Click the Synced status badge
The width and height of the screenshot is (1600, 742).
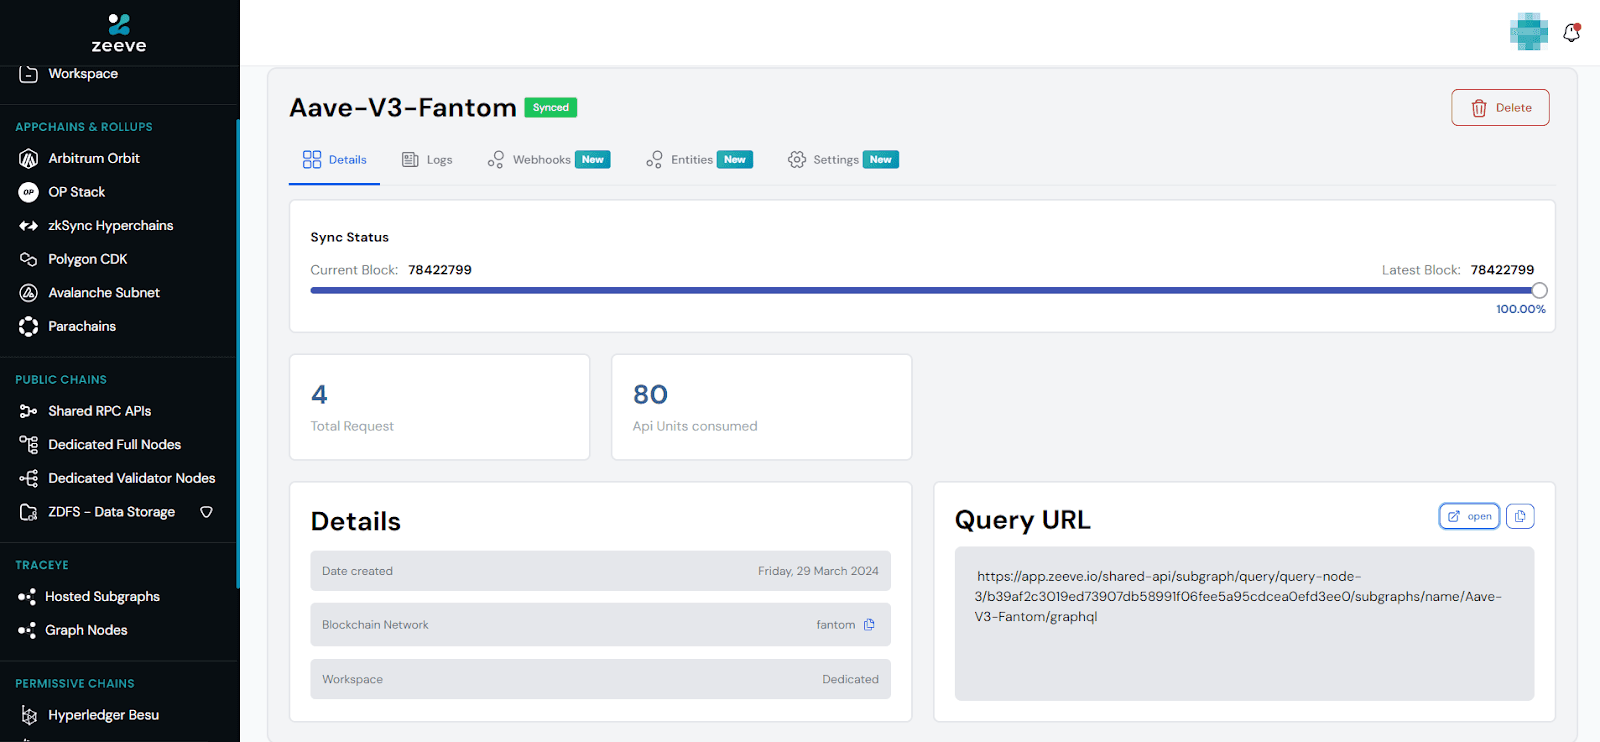[x=551, y=108]
